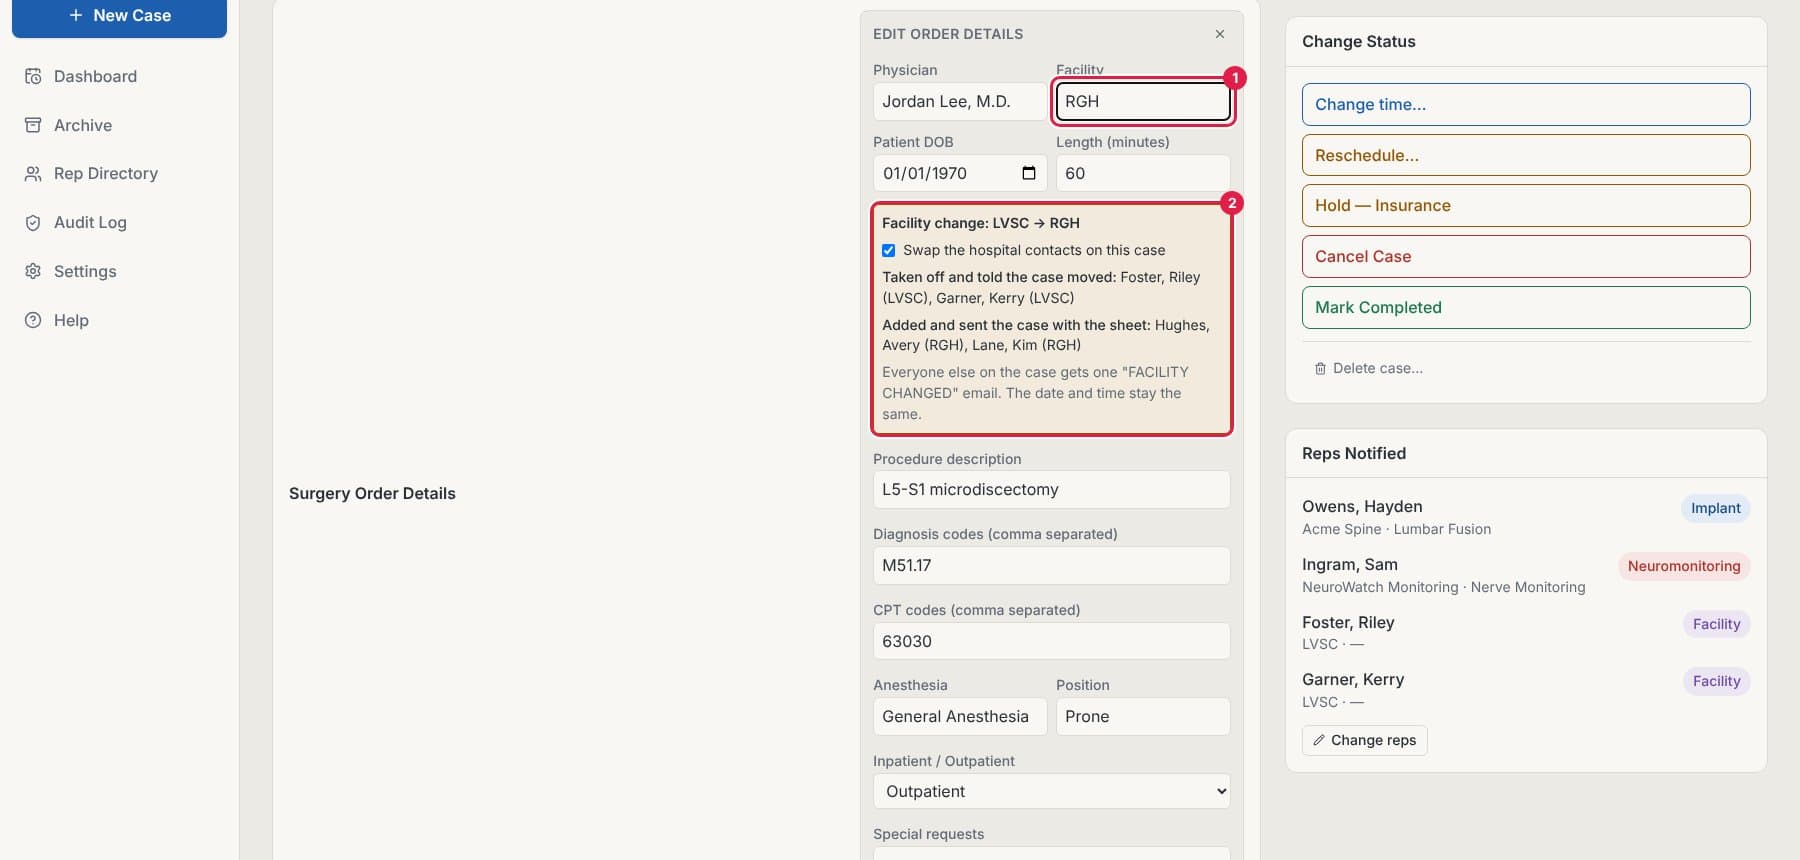Click the Delete case... link
Viewport: 1800px width, 860px height.
[1368, 368]
